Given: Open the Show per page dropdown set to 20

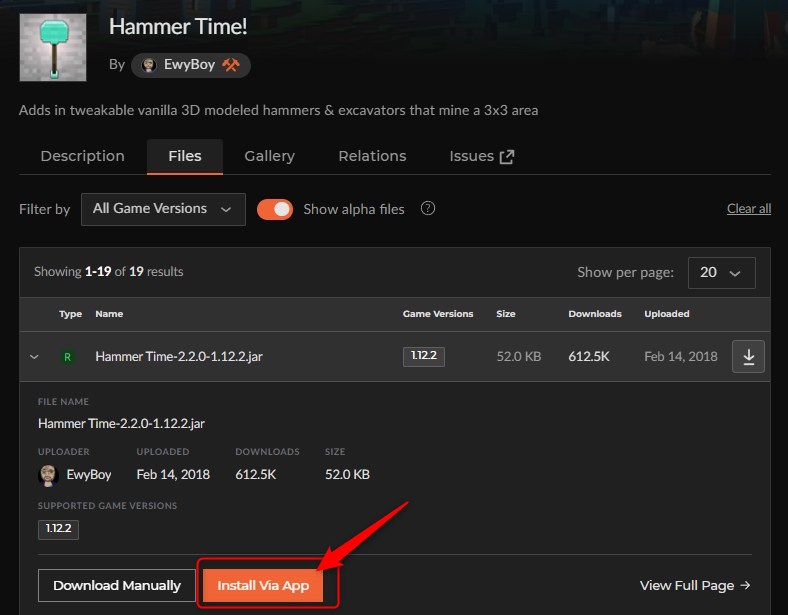Looking at the screenshot, I should point(722,273).
